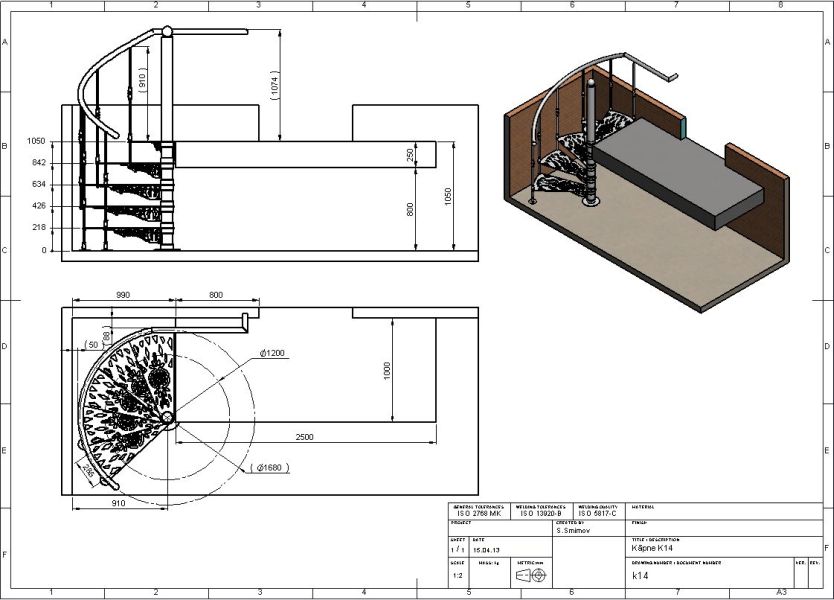
Task: Click the title field 'Käpne K14'
Action: [650, 549]
